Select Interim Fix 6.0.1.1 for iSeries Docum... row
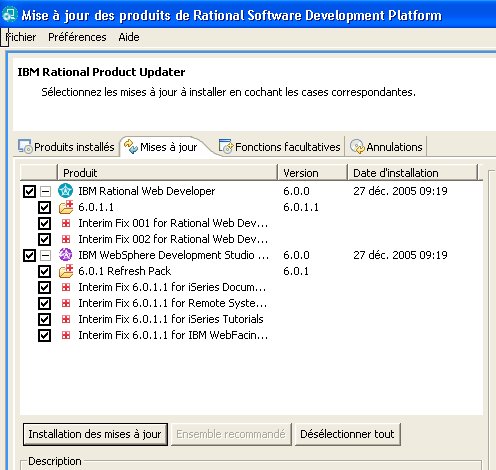 click(x=172, y=287)
